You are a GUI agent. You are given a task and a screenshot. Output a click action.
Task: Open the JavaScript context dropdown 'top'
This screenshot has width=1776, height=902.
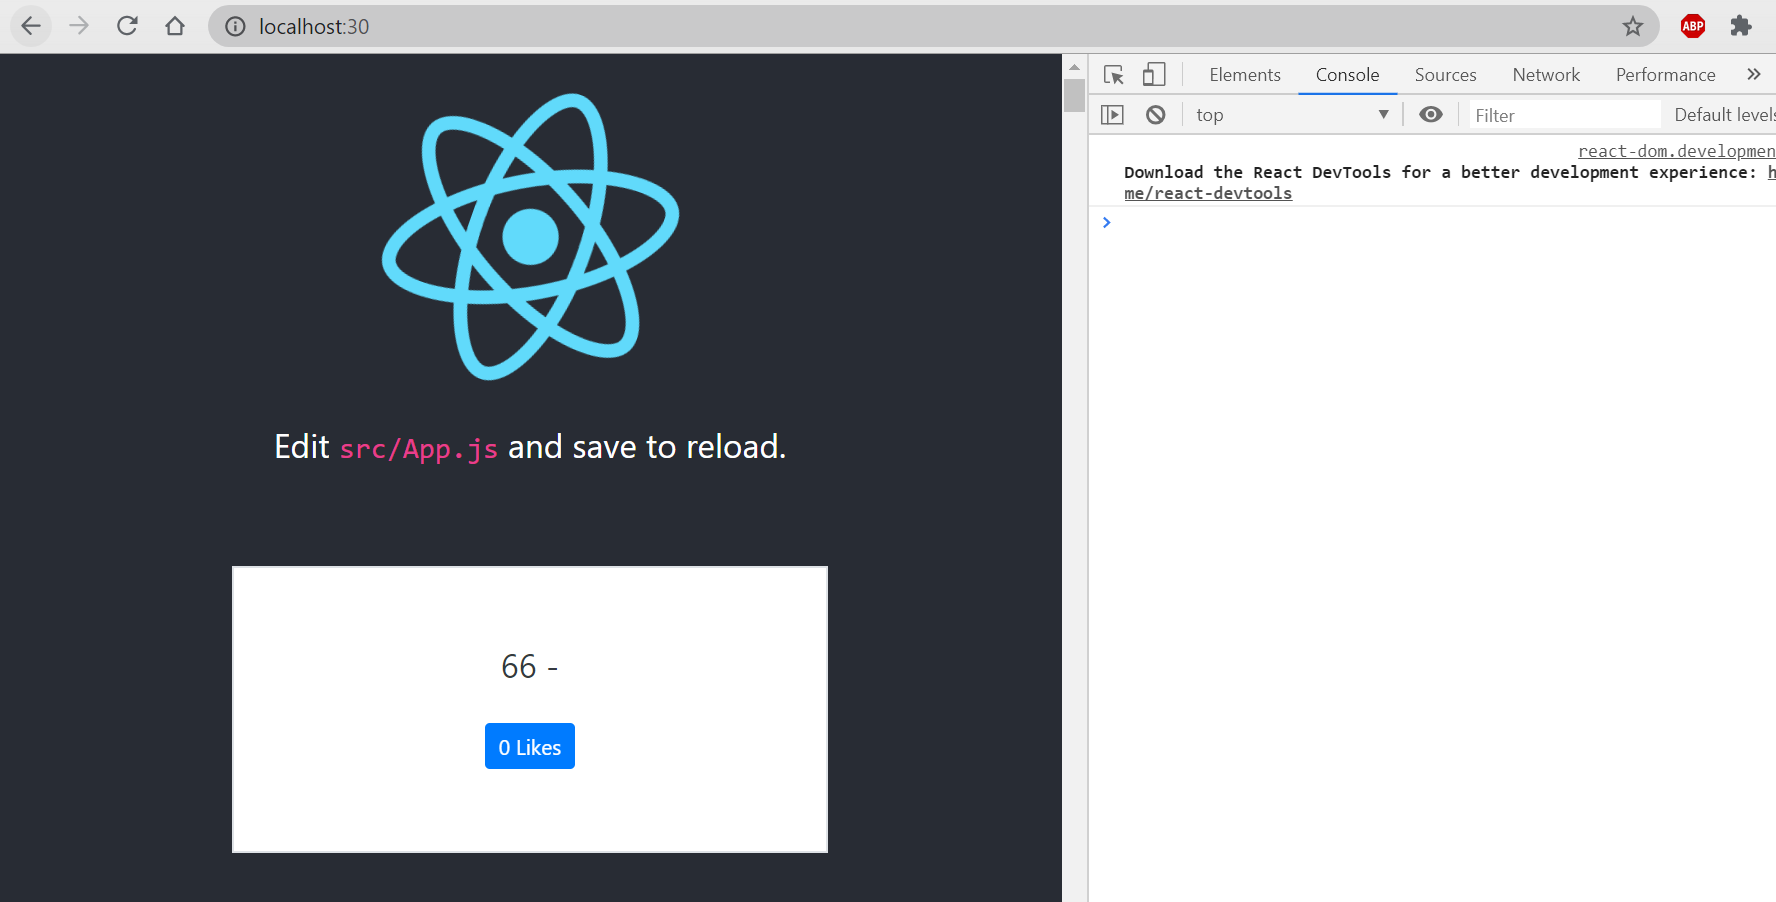(1292, 115)
